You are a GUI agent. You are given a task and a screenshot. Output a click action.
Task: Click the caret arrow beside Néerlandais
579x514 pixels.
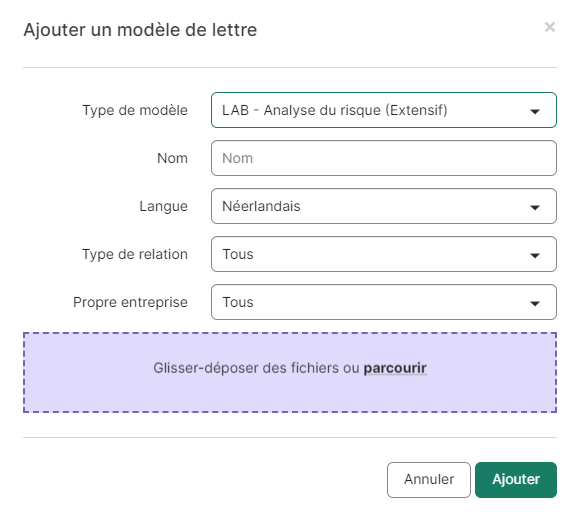[535, 207]
